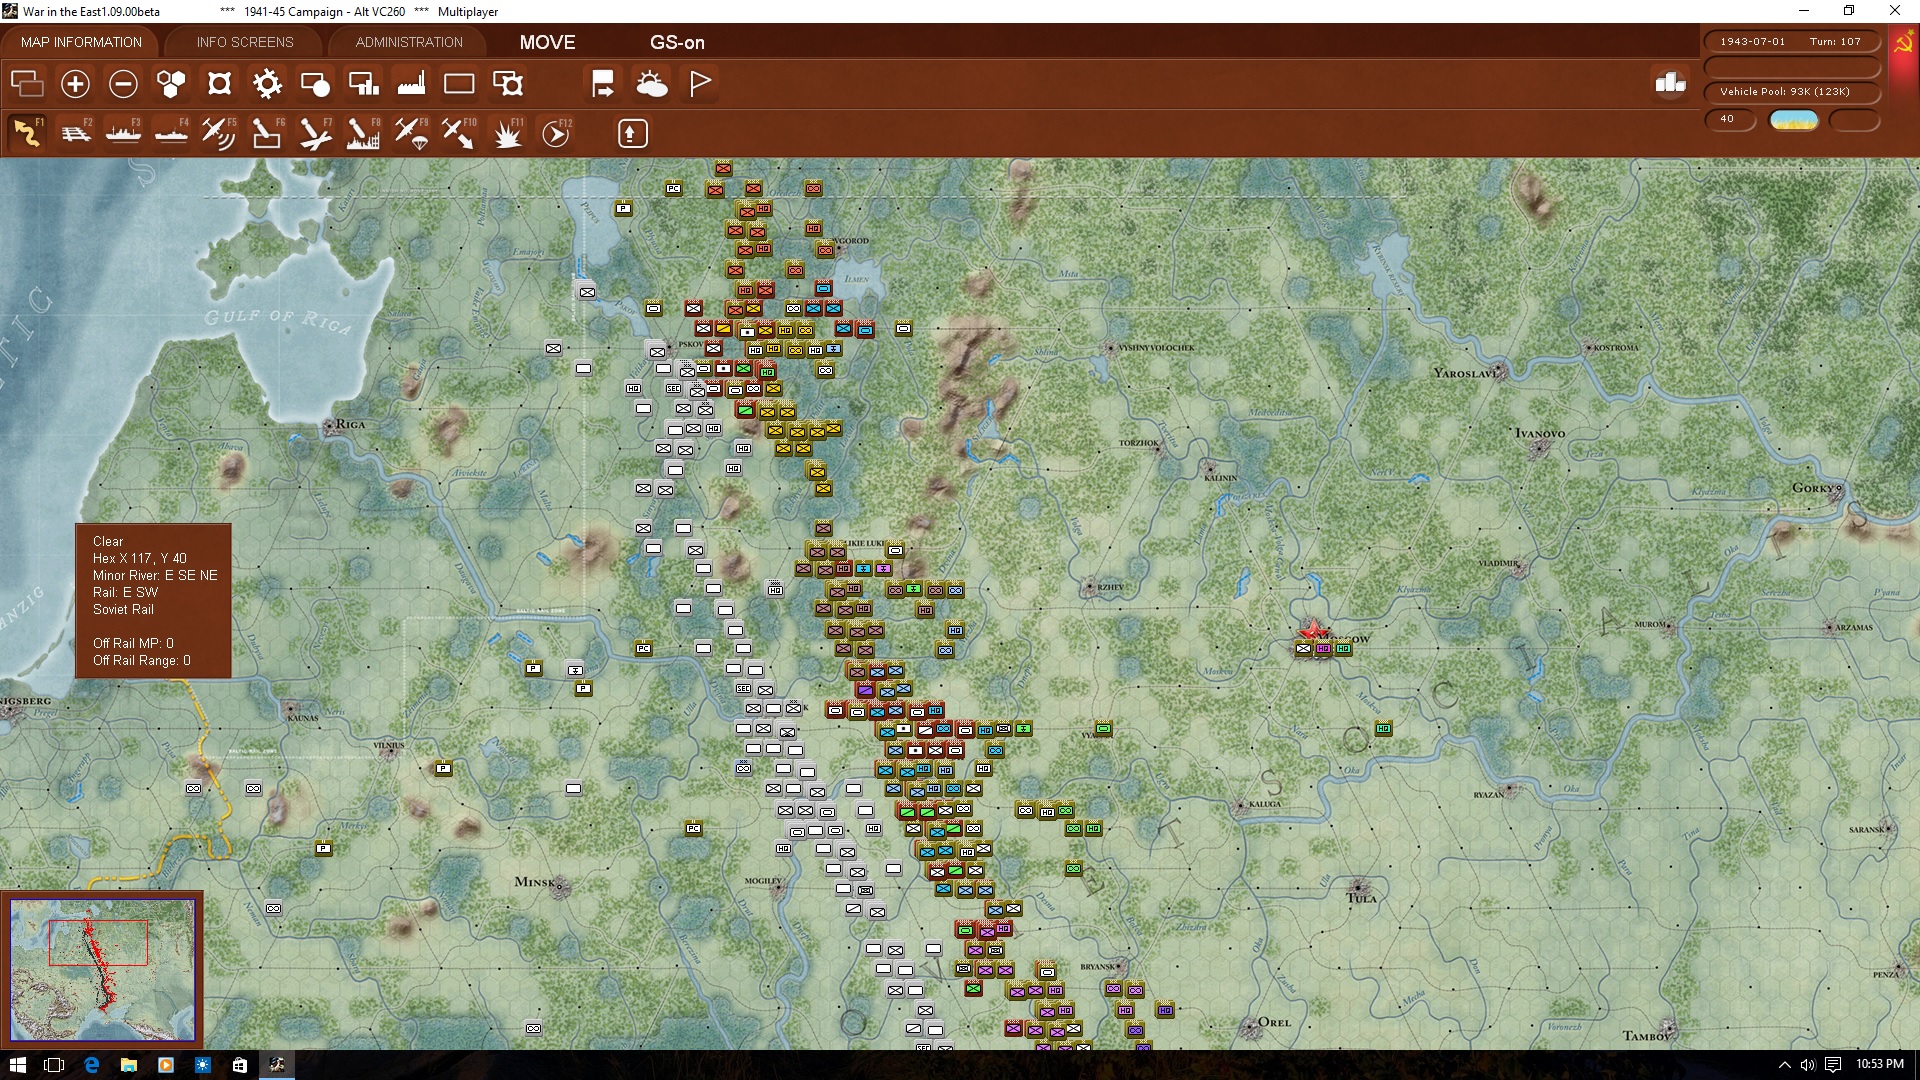The width and height of the screenshot is (1920, 1080).
Task: Click the red star Moscow marker
Action: 1311,630
